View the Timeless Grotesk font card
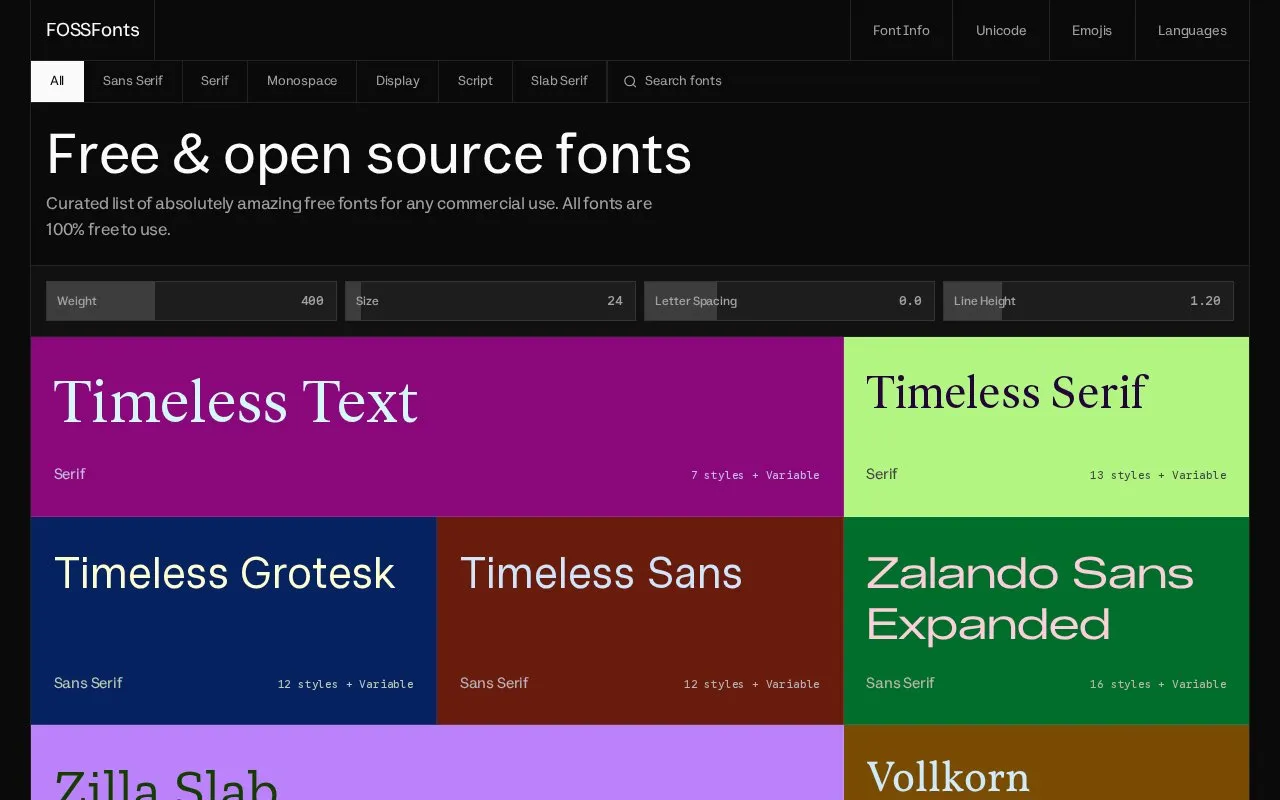 tap(234, 621)
